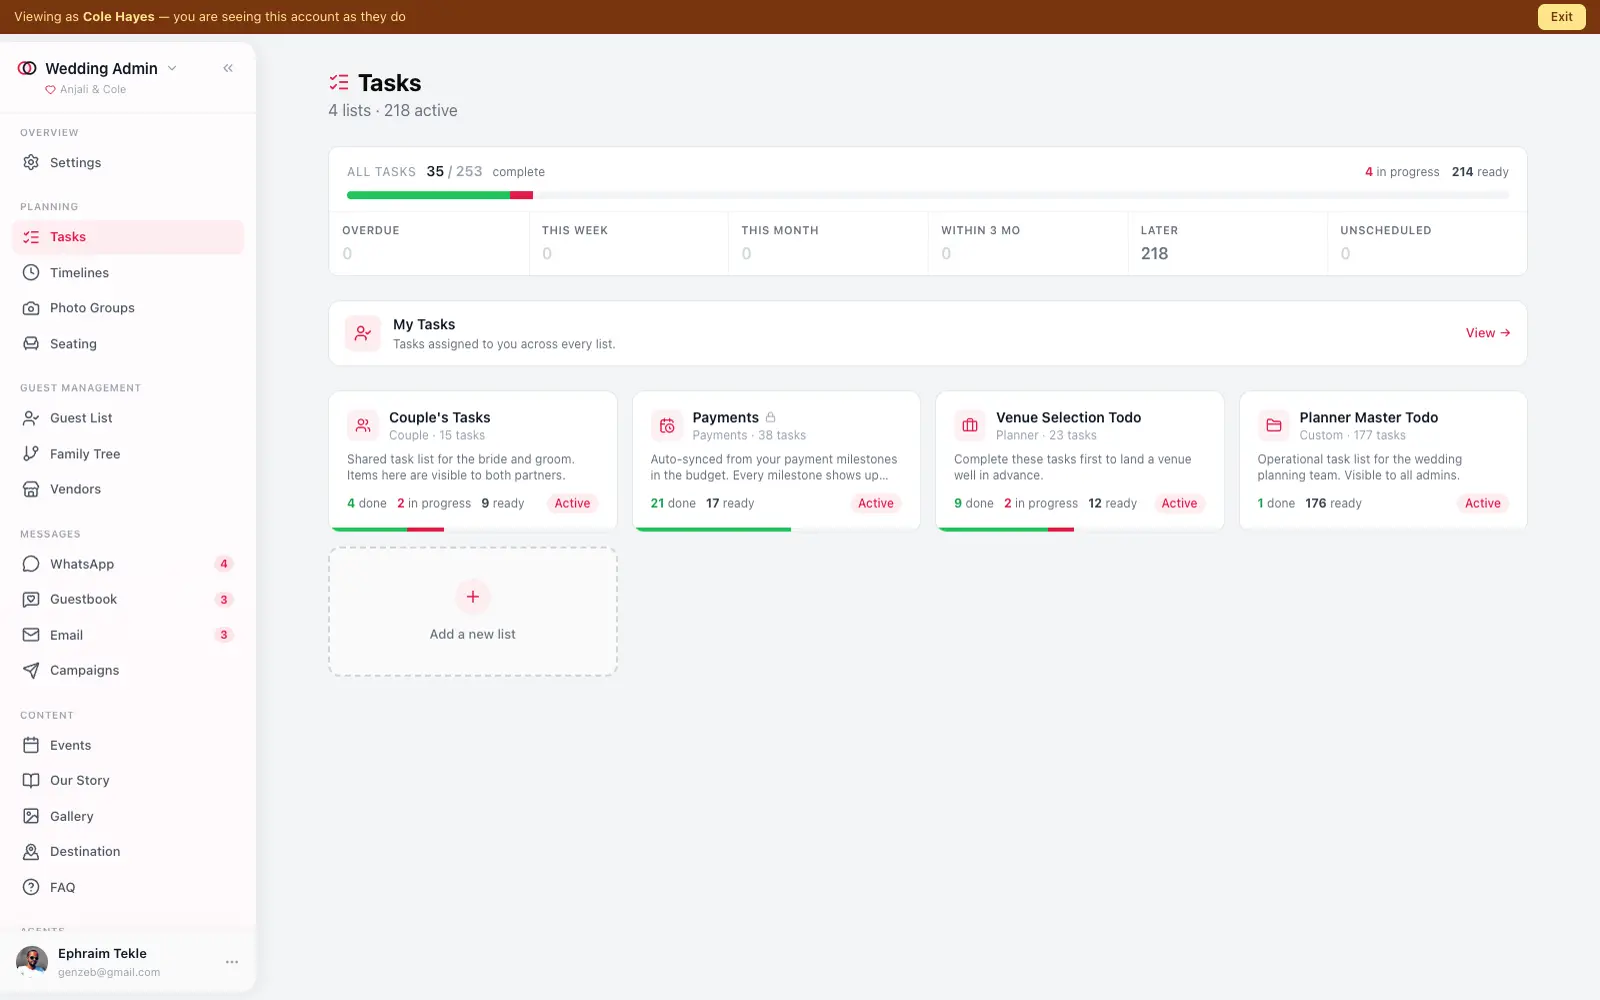1600x1000 pixels.
Task: Click the Couple's Tasks card progress bar
Action: tap(473, 529)
